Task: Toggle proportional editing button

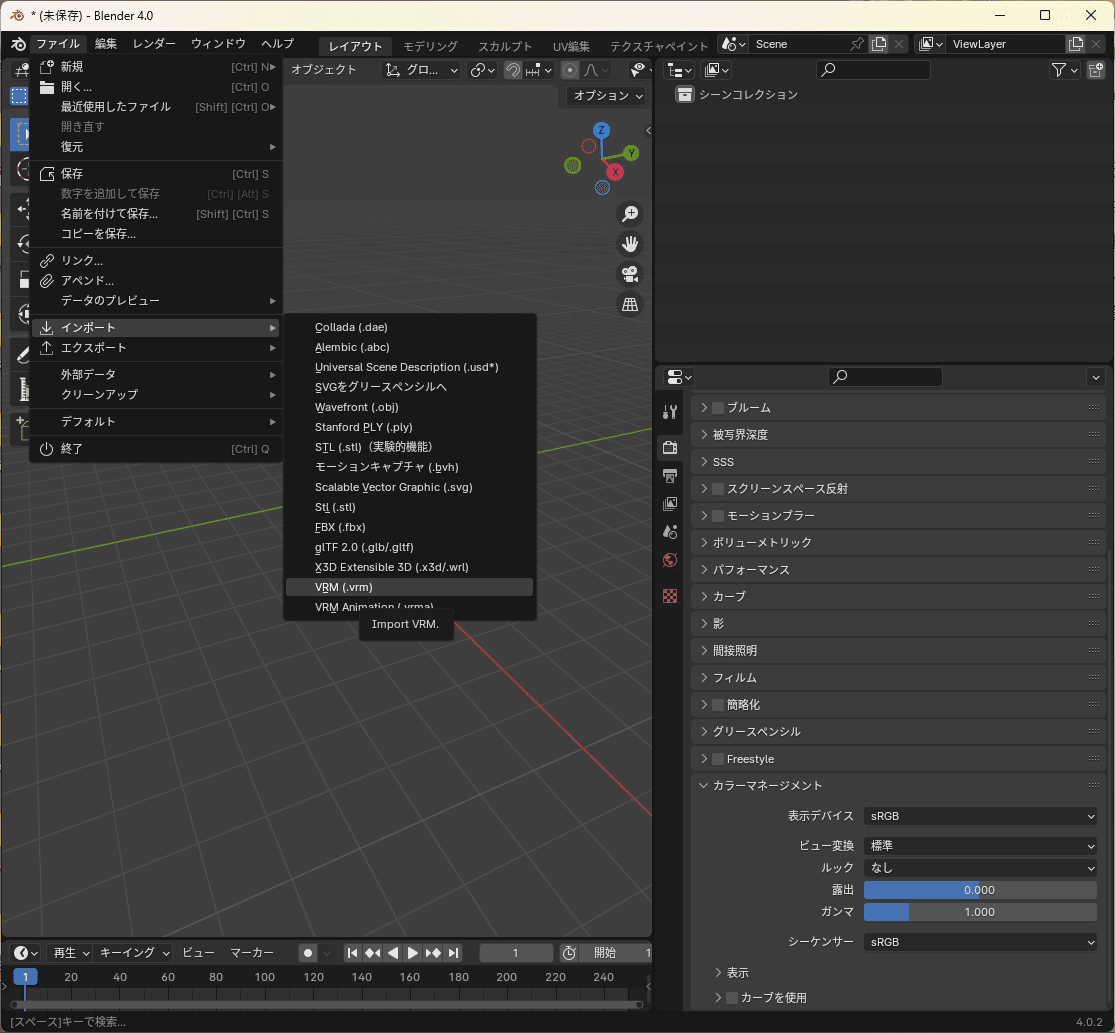Action: pos(570,70)
